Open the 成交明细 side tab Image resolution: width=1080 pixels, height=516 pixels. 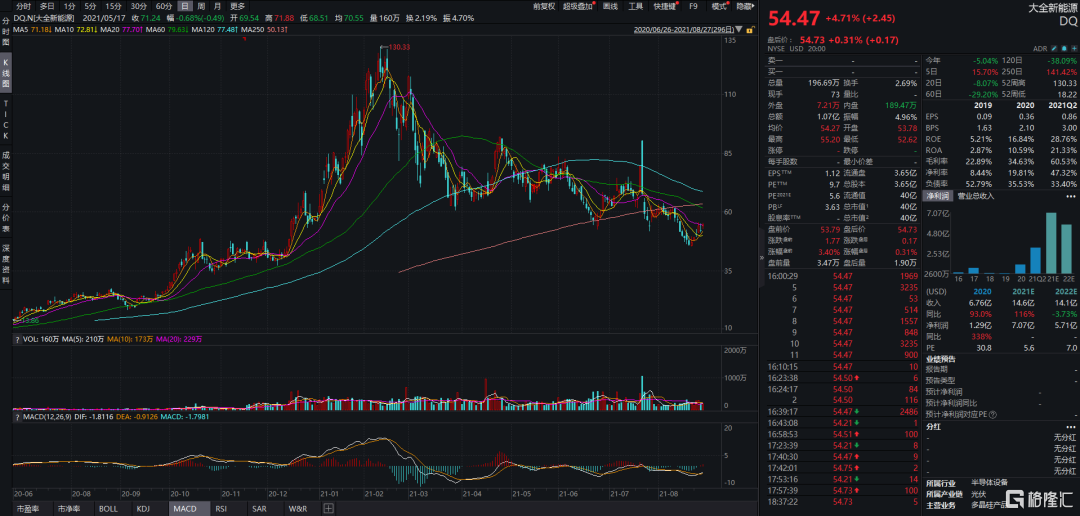[x=6, y=170]
